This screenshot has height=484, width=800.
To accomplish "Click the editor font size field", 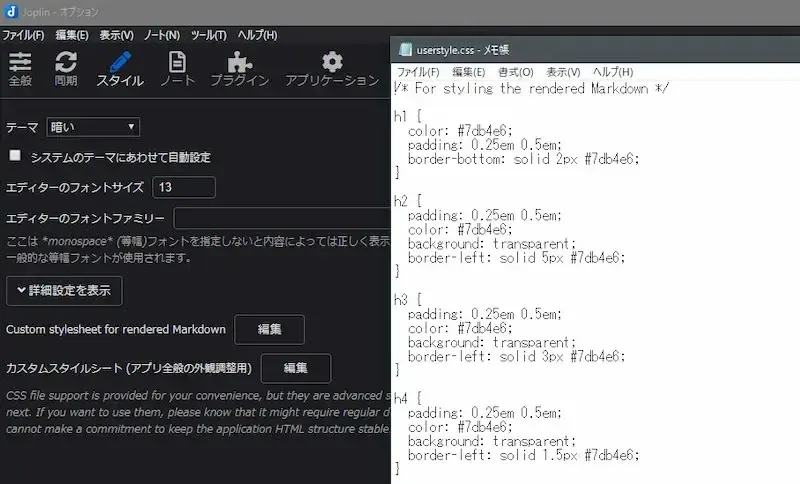I will pos(183,187).
